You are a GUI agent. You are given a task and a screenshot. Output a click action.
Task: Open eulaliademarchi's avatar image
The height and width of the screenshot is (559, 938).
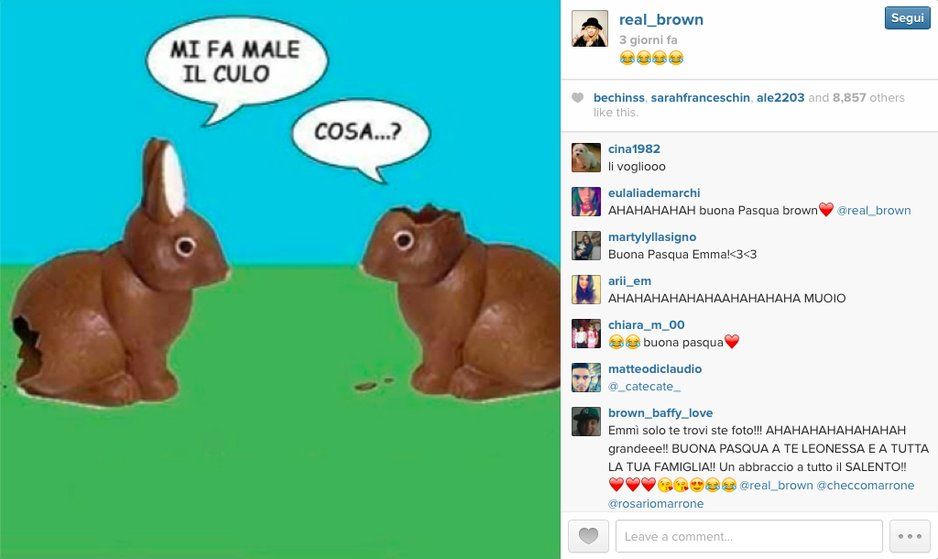586,201
